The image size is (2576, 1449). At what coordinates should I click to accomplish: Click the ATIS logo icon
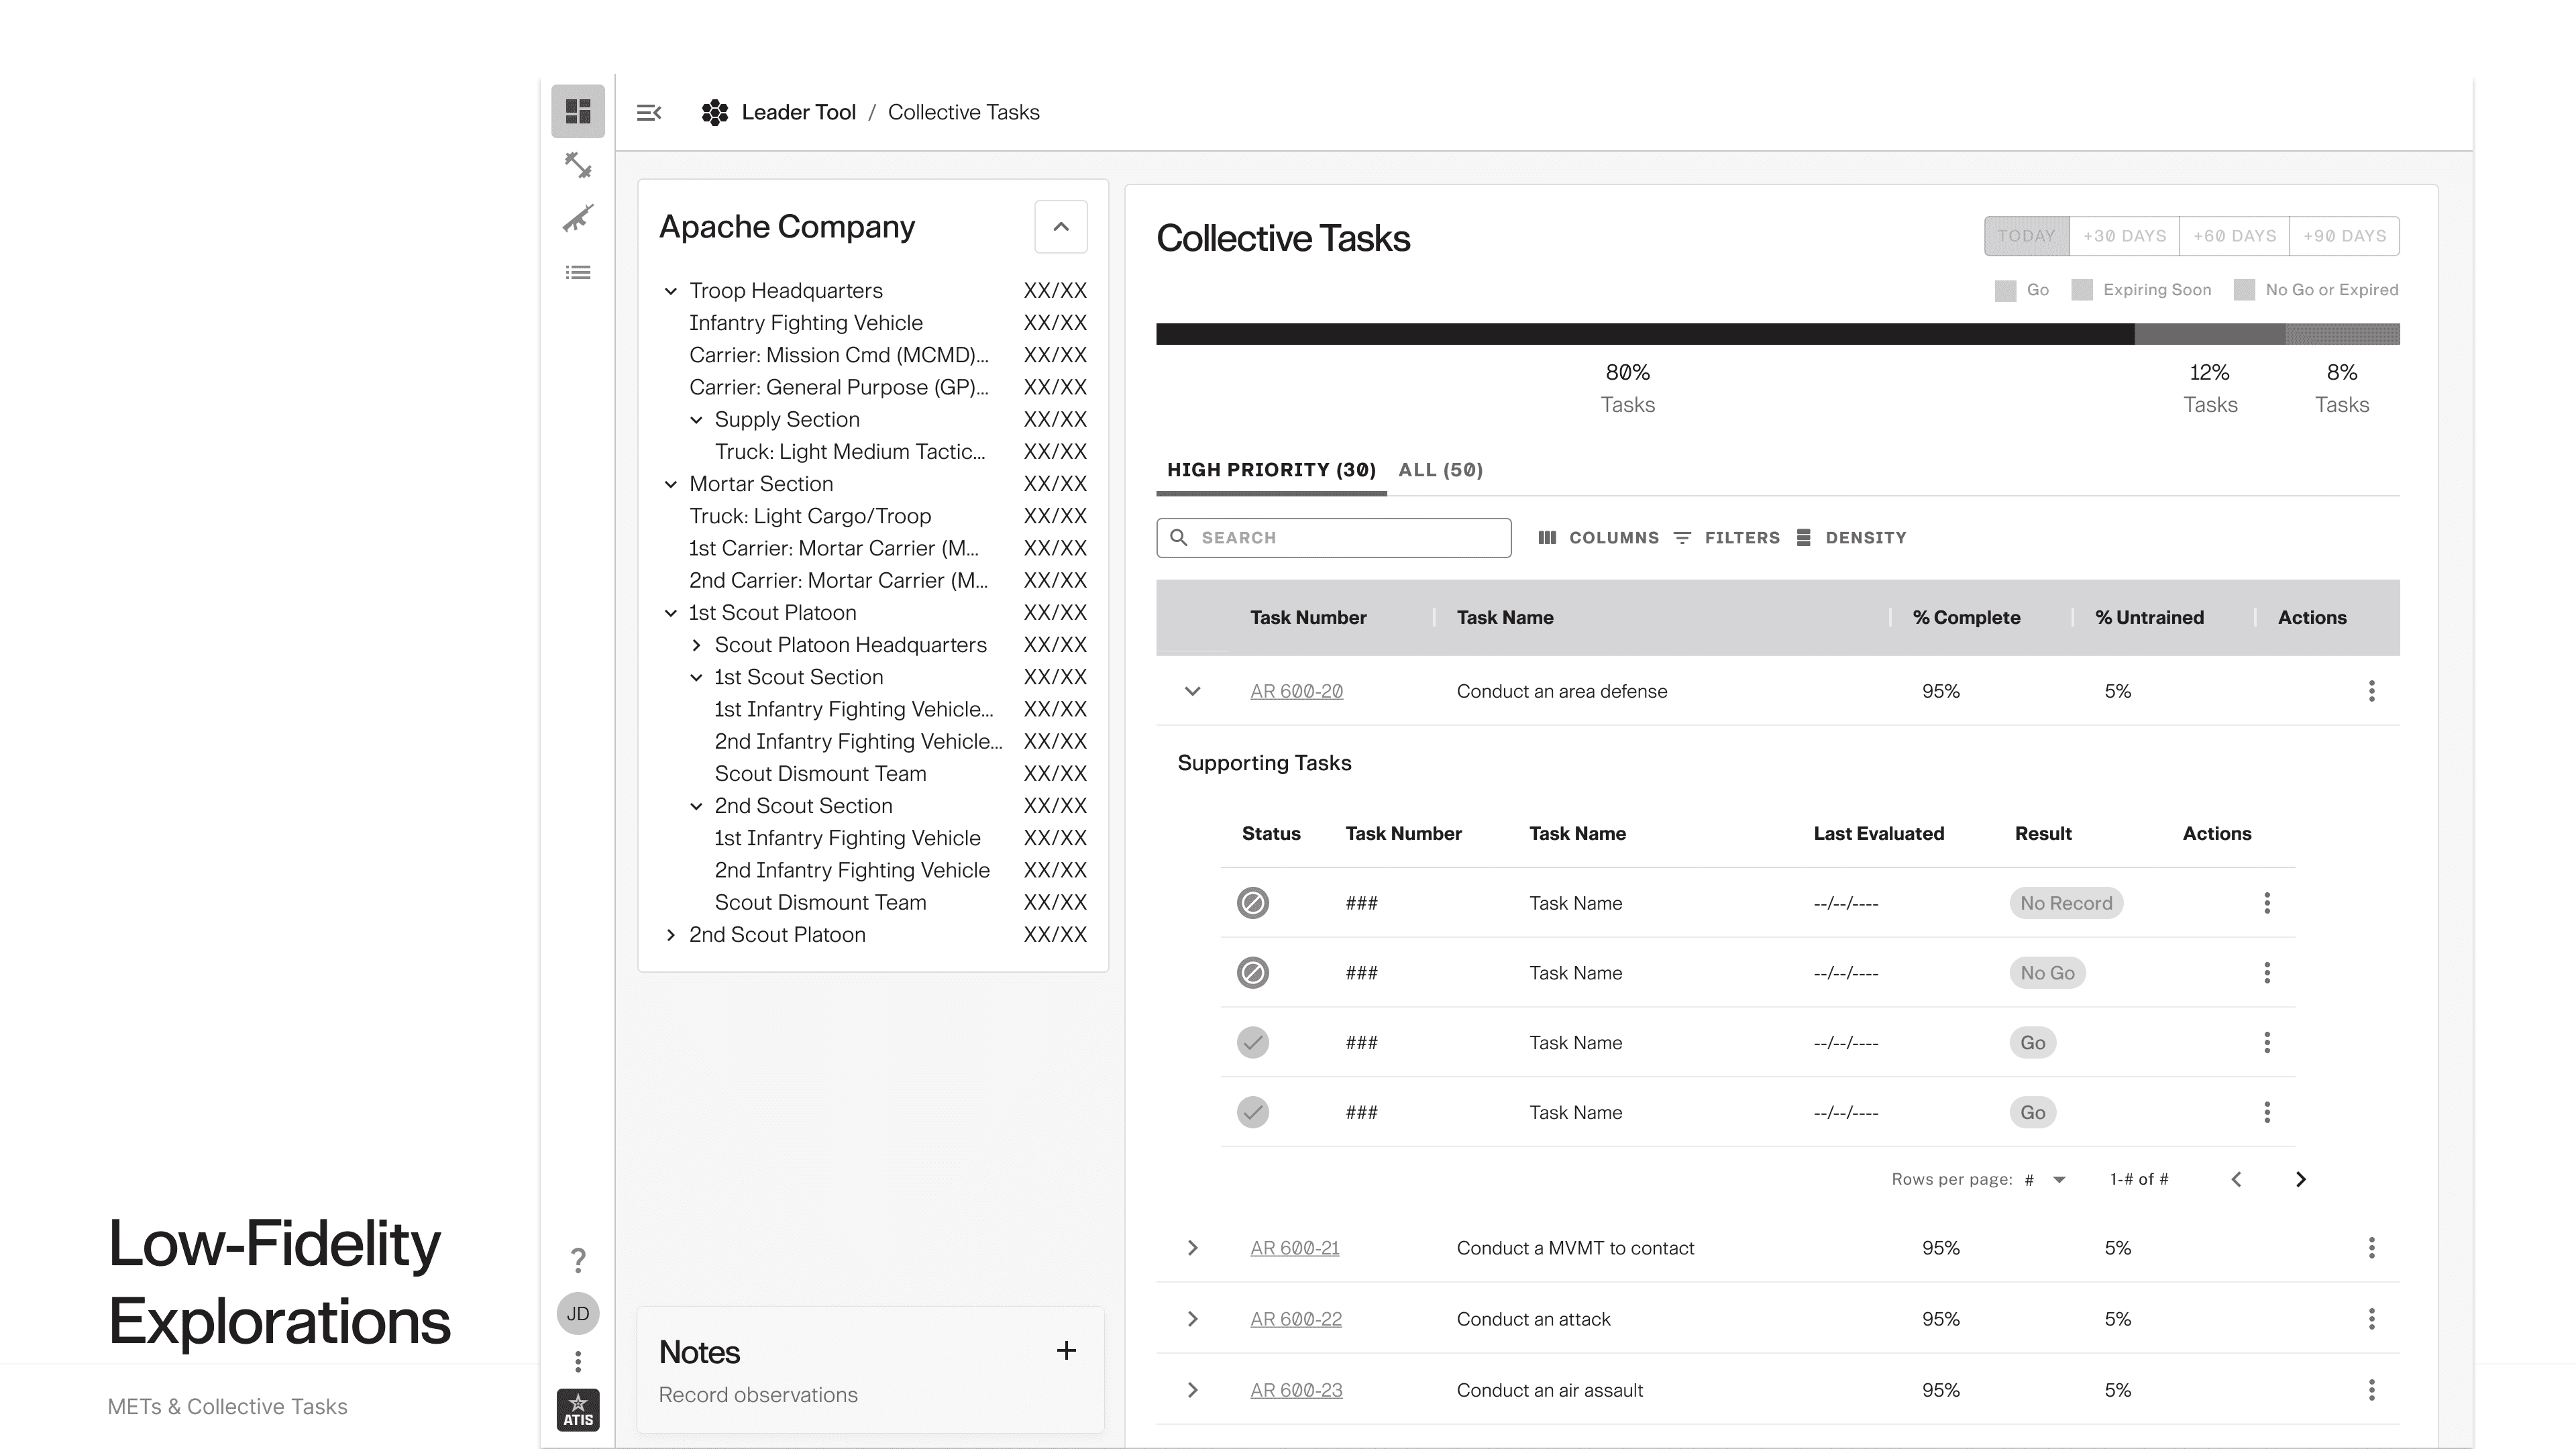pos(578,1410)
